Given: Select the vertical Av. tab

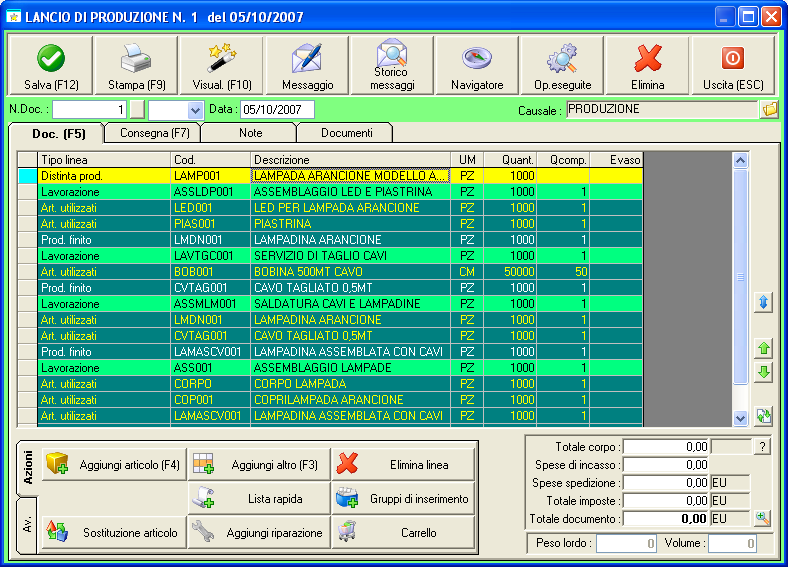Looking at the screenshot, I should [28, 525].
